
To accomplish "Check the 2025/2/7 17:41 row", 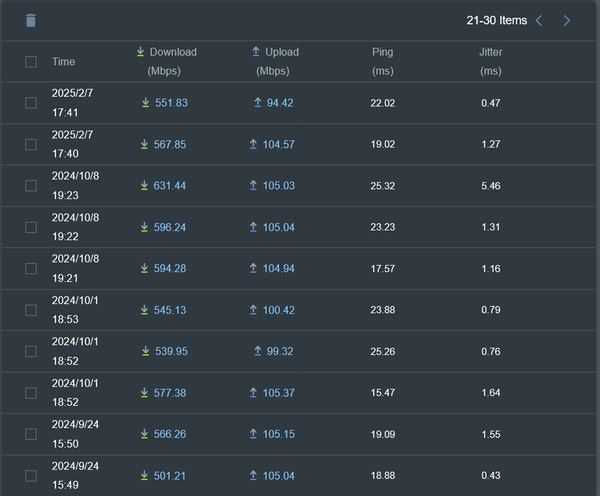I will [31, 103].
